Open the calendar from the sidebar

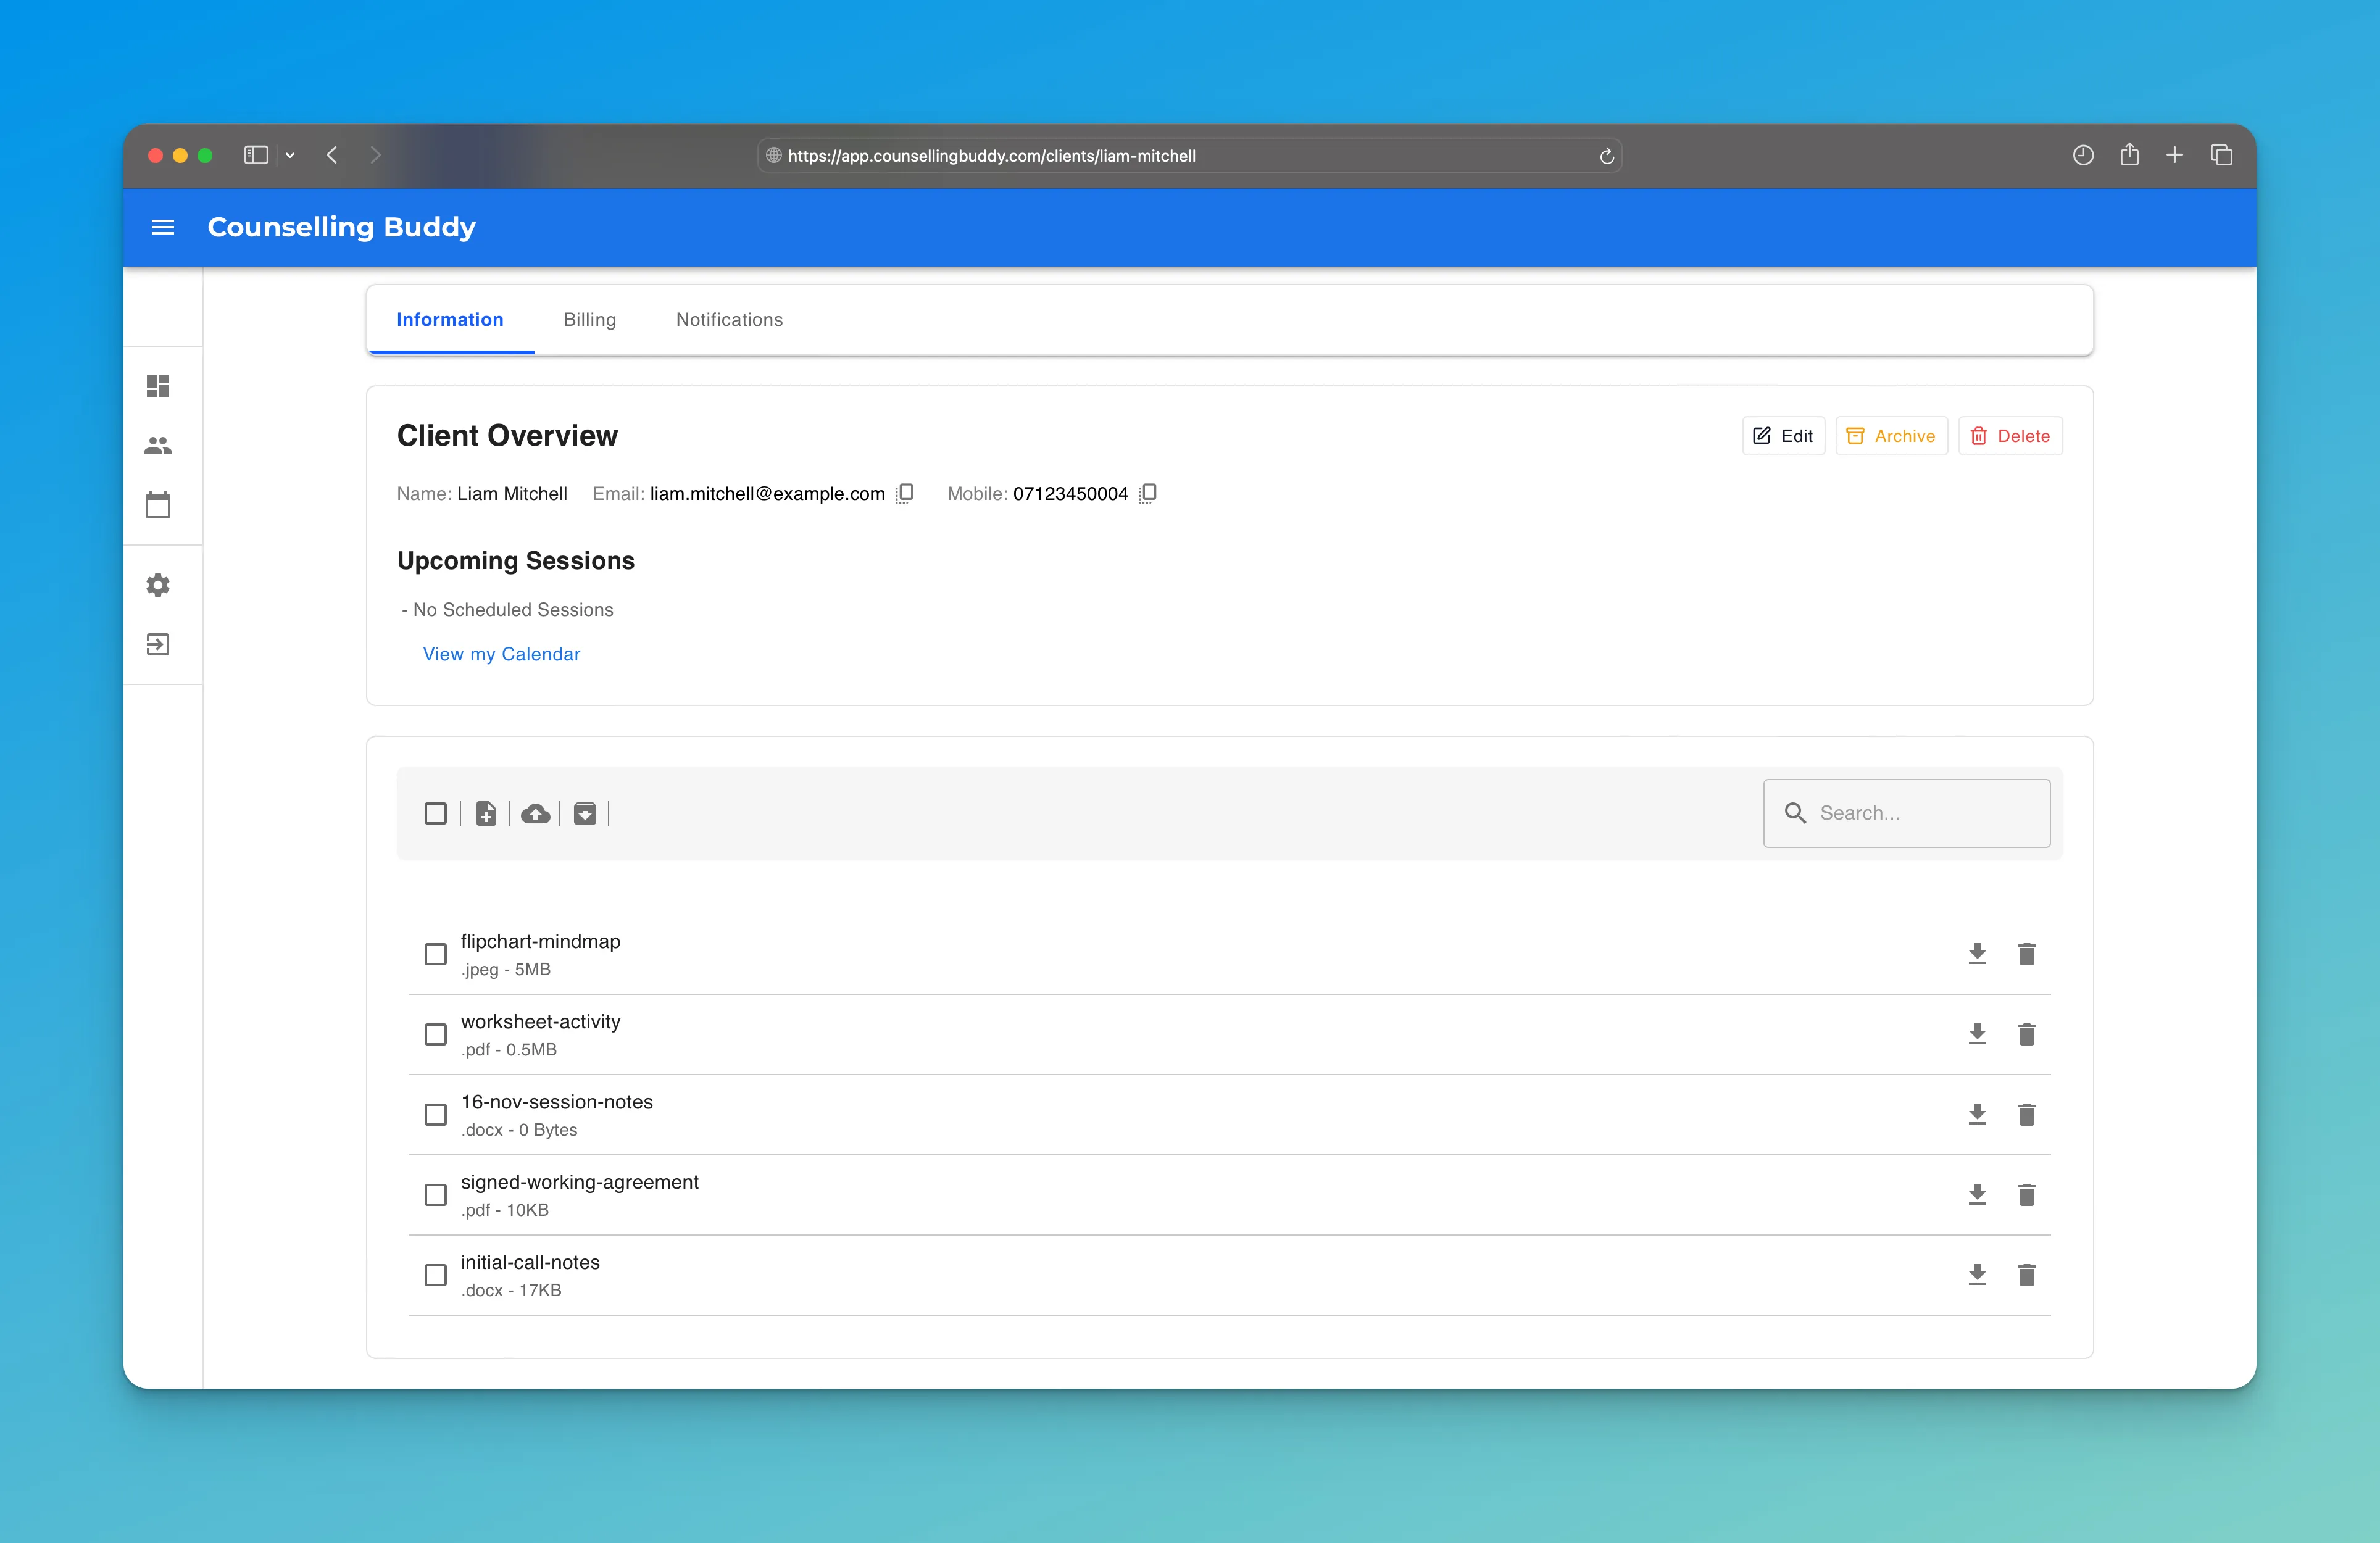(158, 505)
